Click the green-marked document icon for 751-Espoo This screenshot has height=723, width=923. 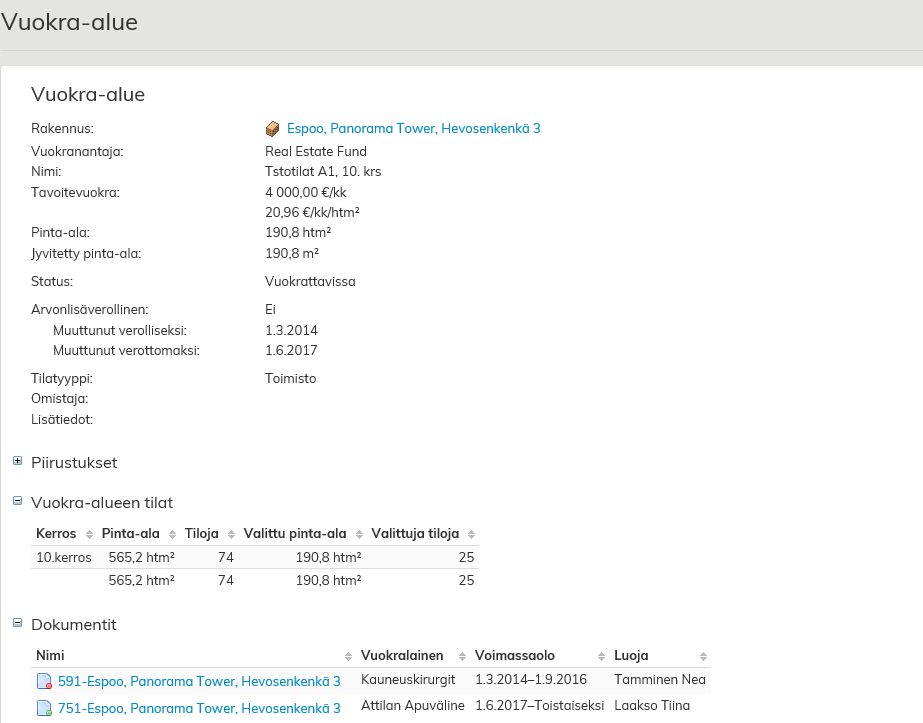click(x=44, y=708)
